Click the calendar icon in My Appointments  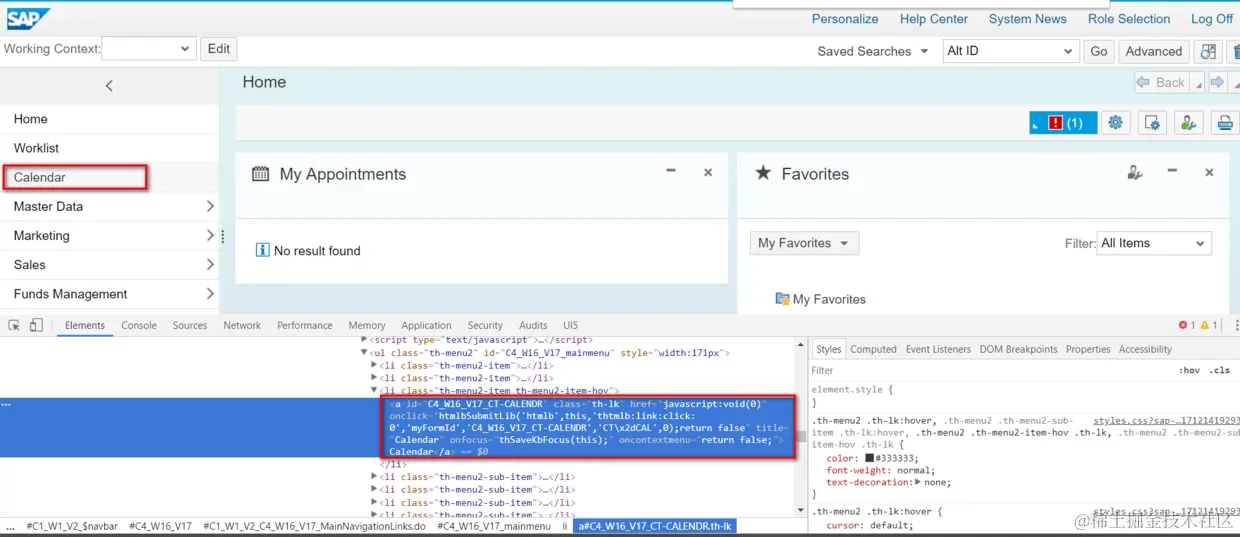point(260,174)
